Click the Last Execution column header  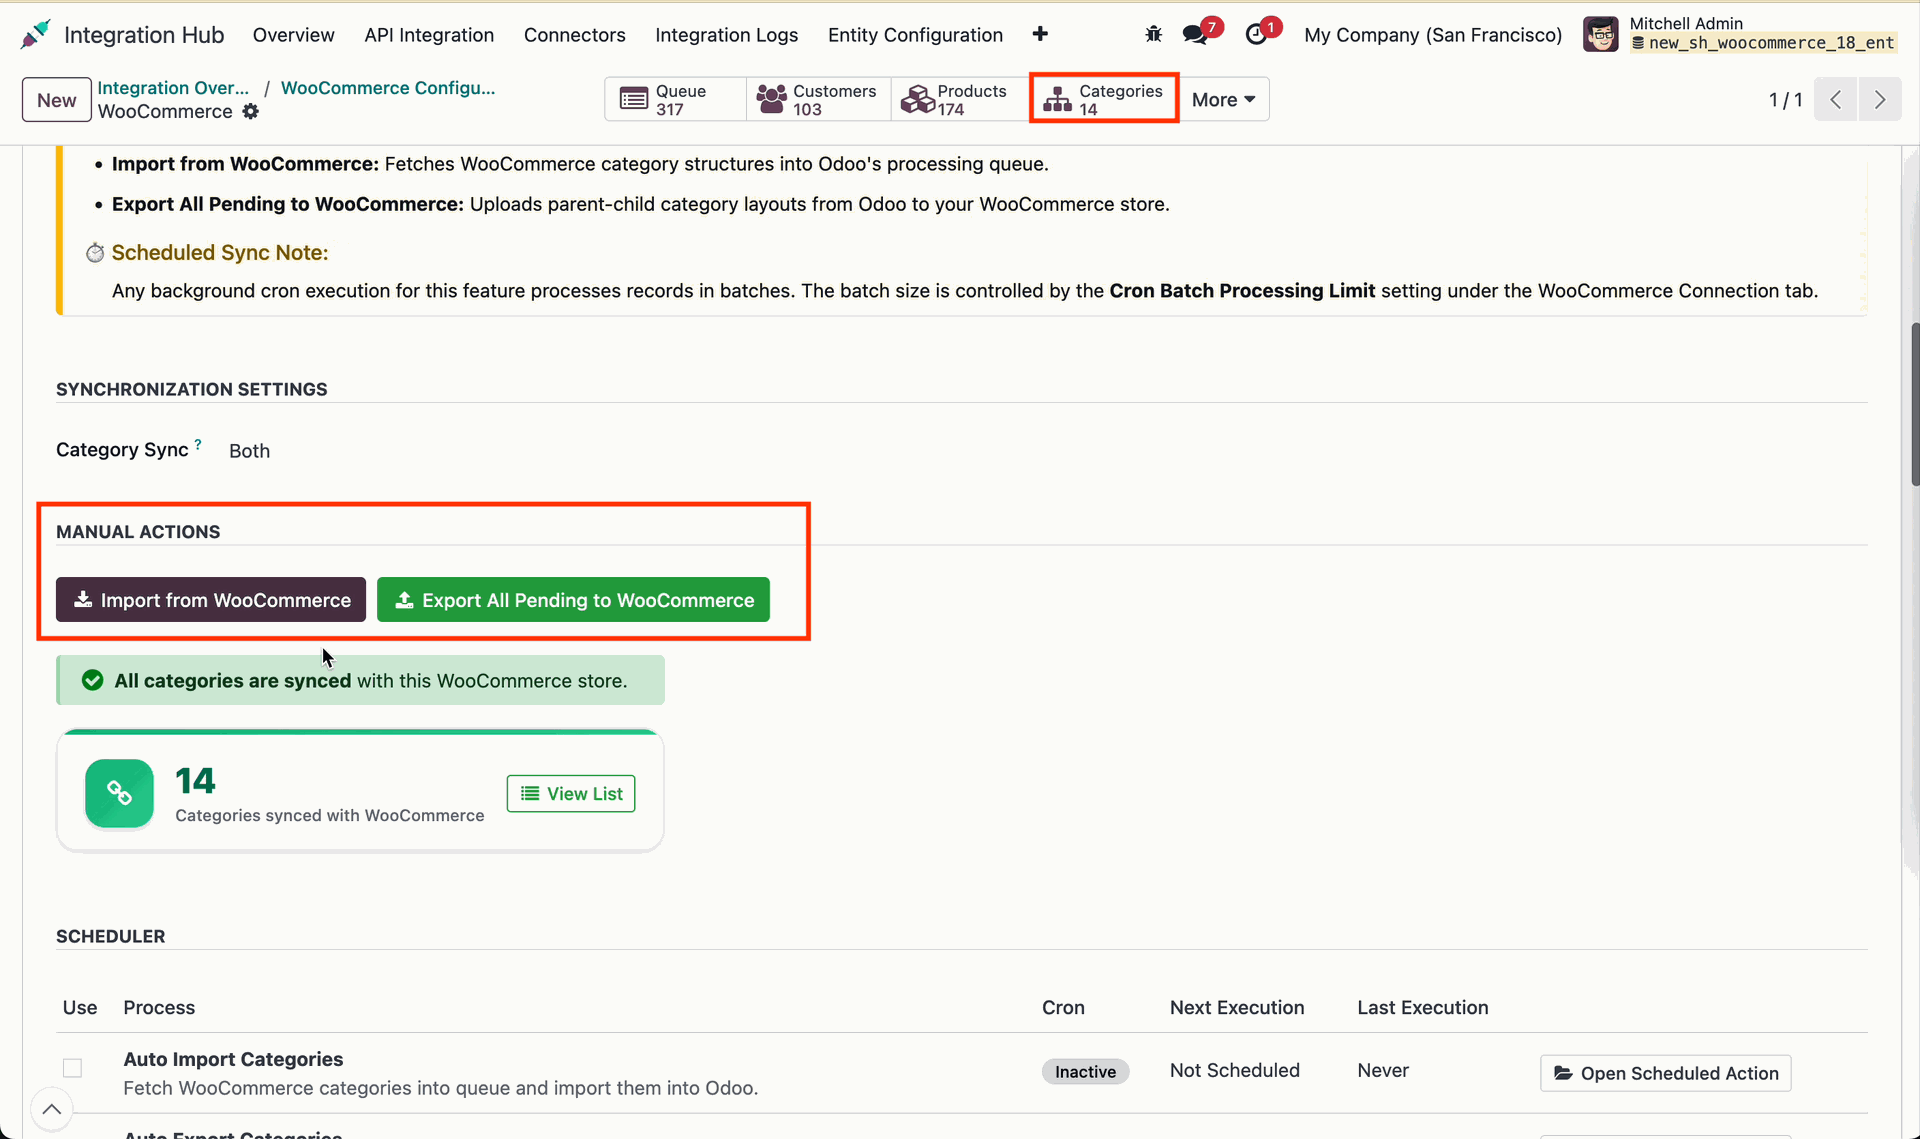click(1423, 1008)
